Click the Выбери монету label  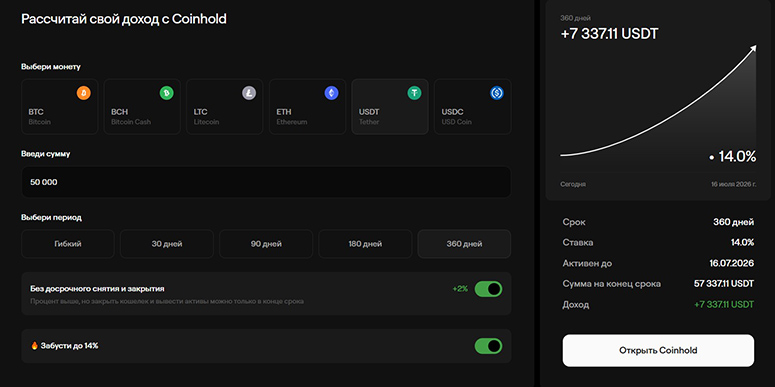coord(51,66)
